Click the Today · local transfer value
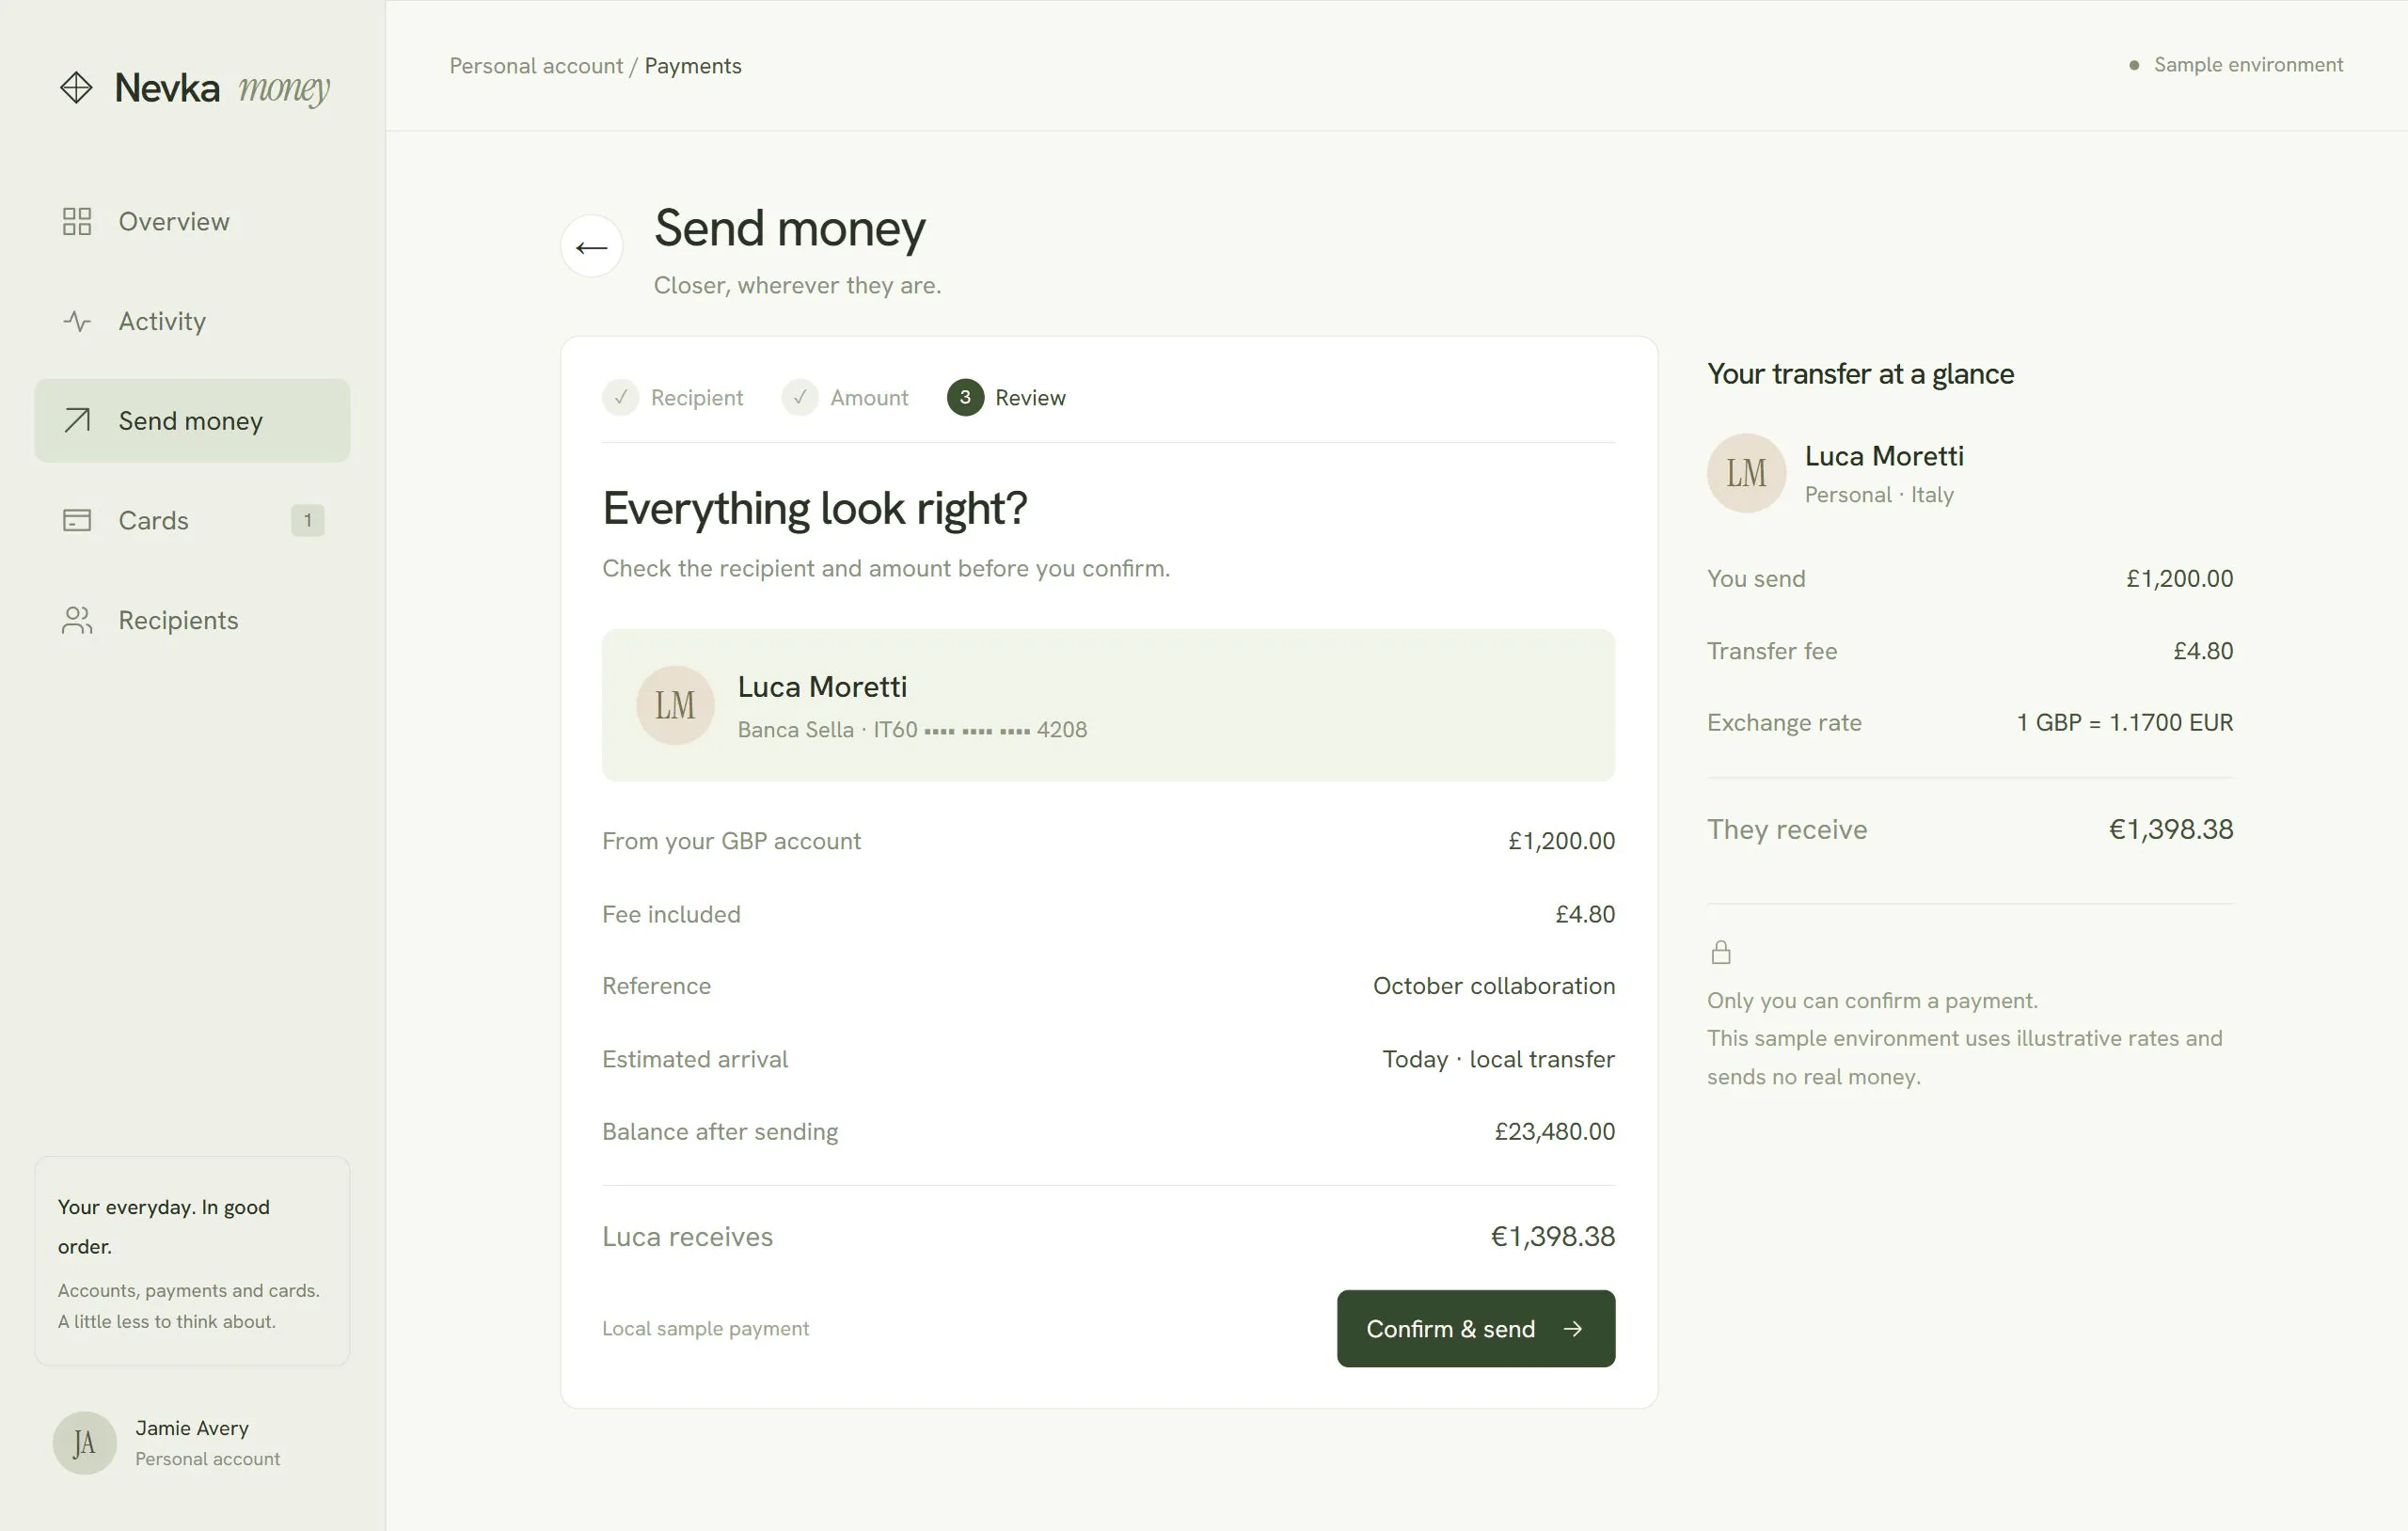Screen dimensions: 2408x1531 [1498, 1059]
